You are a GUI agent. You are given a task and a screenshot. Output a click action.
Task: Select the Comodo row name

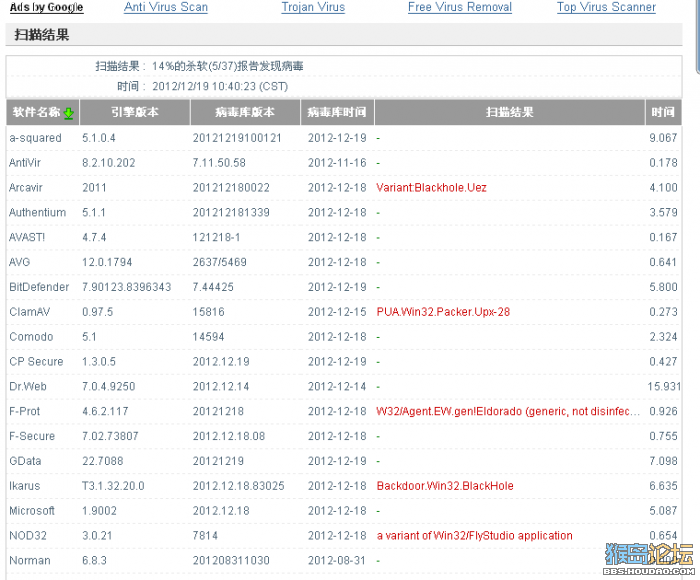[x=31, y=337]
